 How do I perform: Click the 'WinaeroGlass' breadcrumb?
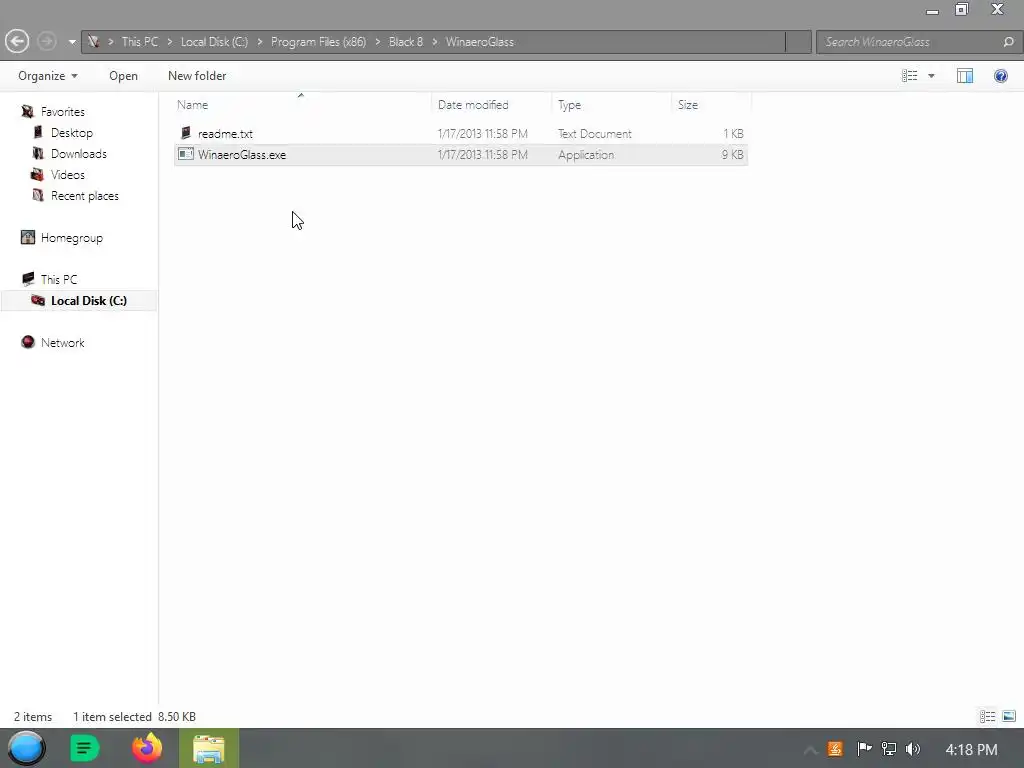pyautogui.click(x=479, y=42)
